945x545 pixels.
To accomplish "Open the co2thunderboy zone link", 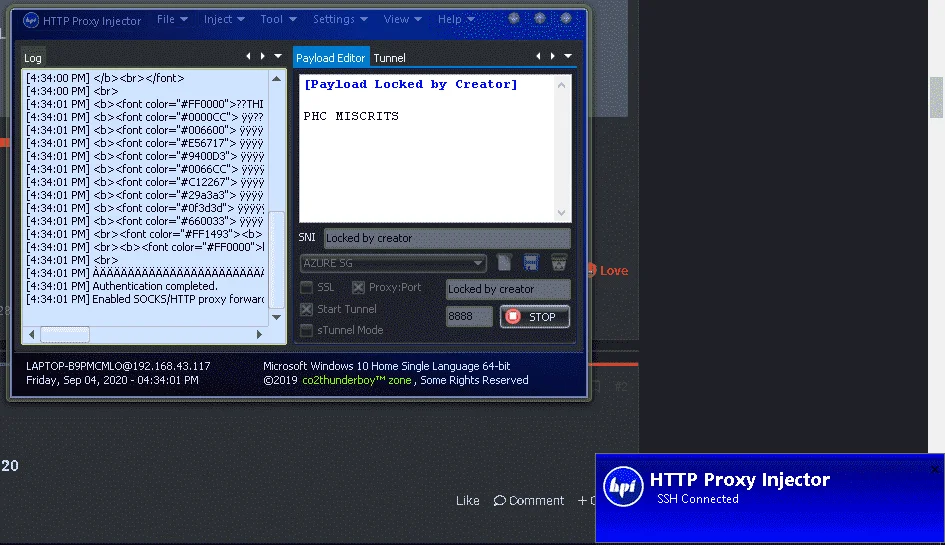I will (x=357, y=380).
